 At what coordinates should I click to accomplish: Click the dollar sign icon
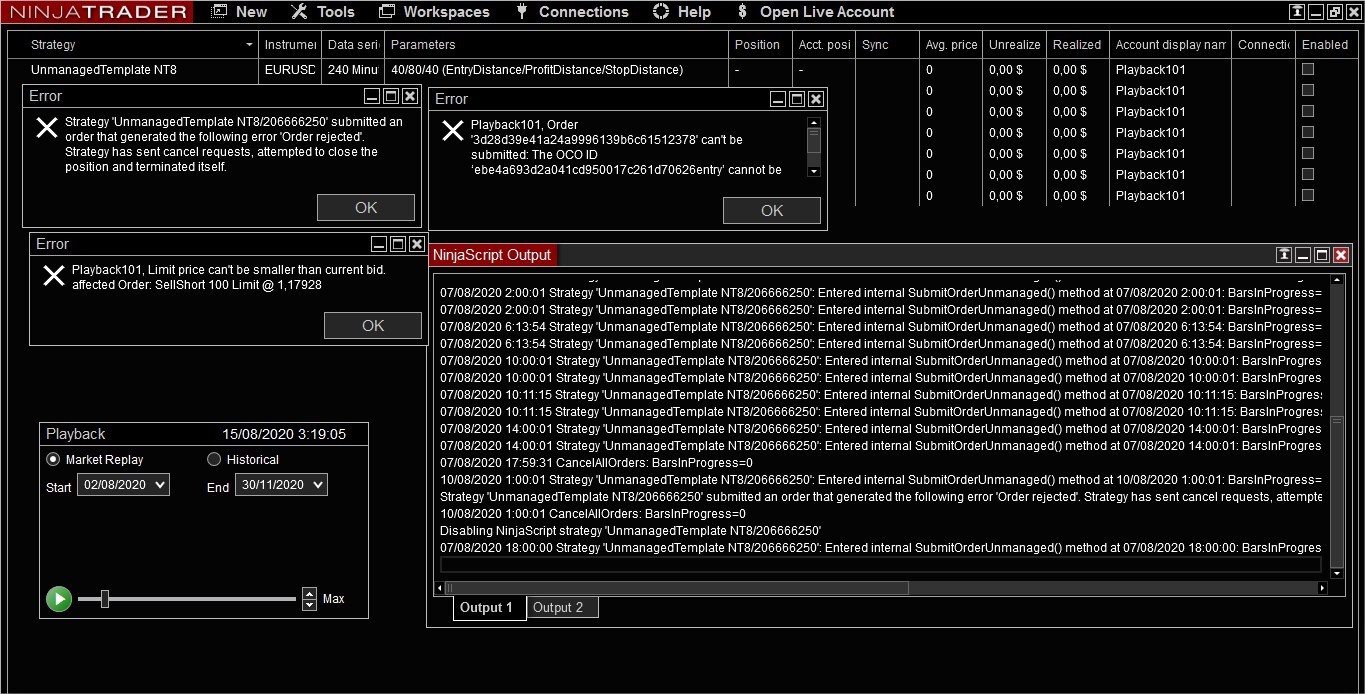[x=742, y=12]
